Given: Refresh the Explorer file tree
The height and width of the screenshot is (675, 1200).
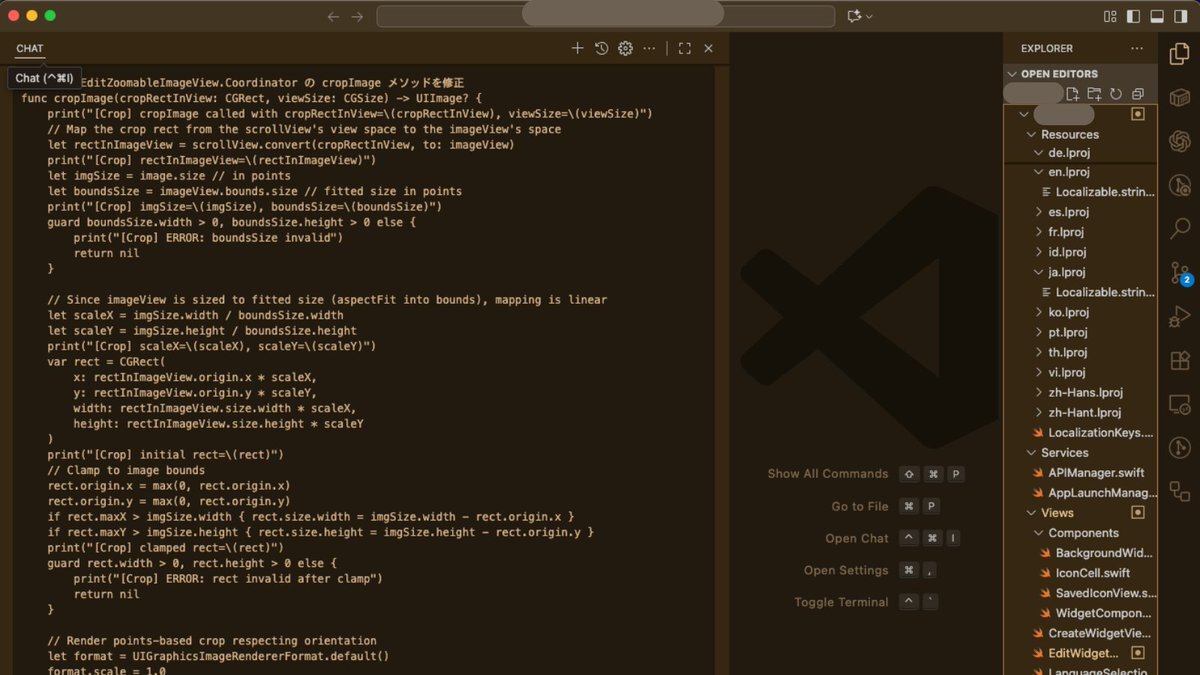Looking at the screenshot, I should tap(1116, 94).
